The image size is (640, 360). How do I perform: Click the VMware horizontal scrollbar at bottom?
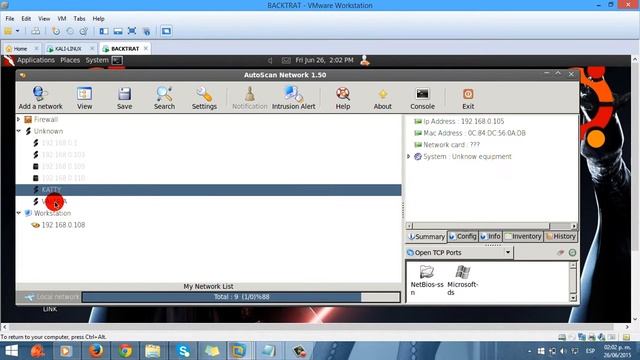(316, 327)
